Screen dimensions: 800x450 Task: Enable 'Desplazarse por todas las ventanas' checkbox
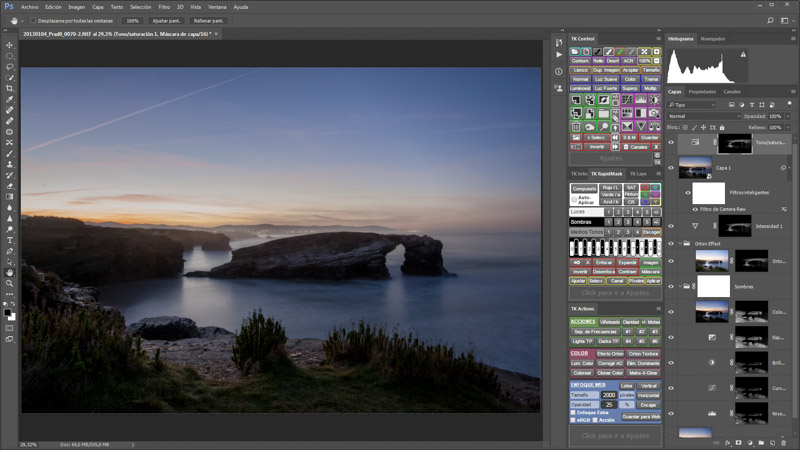pyautogui.click(x=33, y=20)
